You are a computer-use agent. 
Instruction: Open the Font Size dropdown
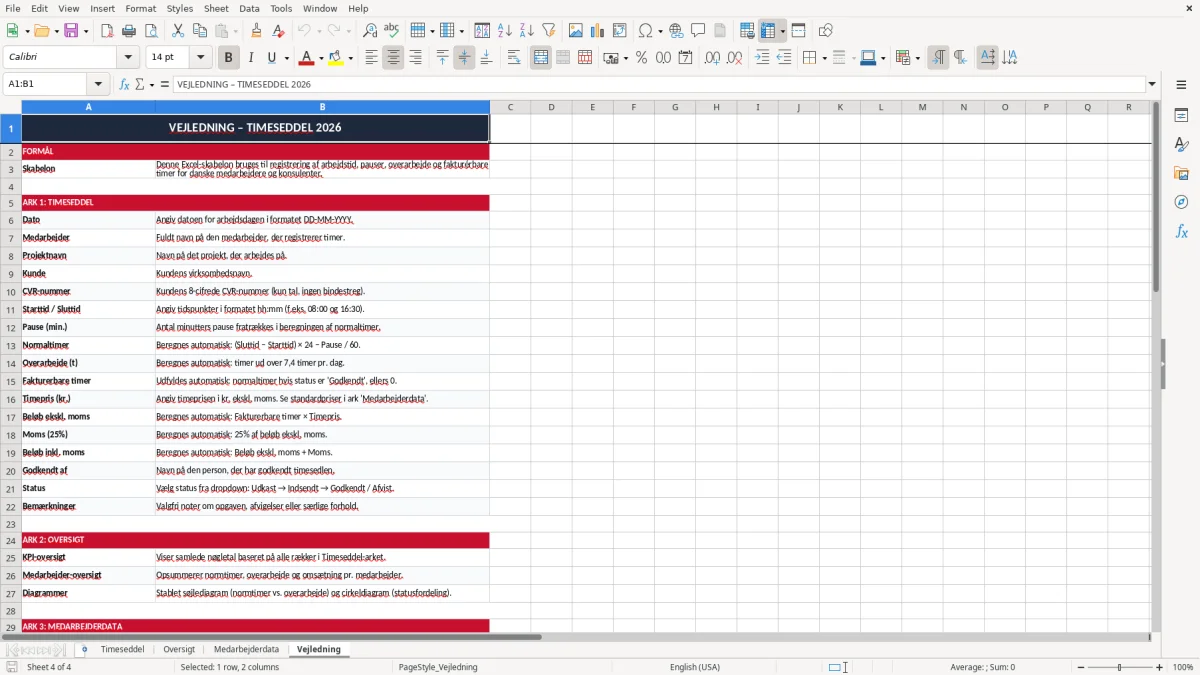coord(201,58)
